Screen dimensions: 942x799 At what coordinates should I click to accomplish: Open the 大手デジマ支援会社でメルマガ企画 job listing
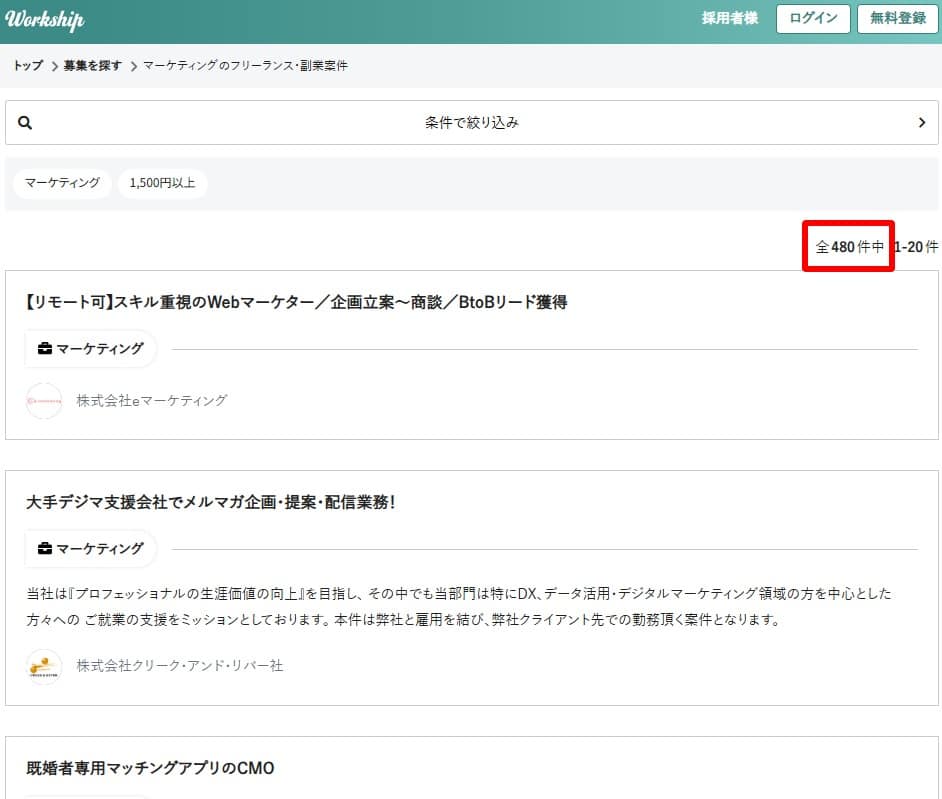point(211,502)
